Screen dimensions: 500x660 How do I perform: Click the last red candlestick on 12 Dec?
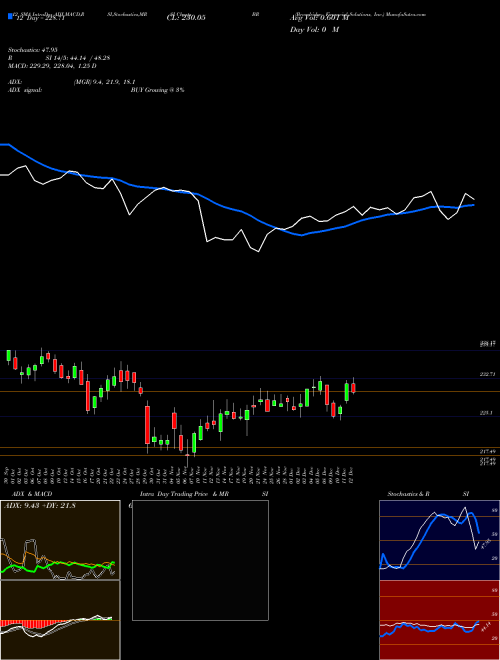click(354, 387)
